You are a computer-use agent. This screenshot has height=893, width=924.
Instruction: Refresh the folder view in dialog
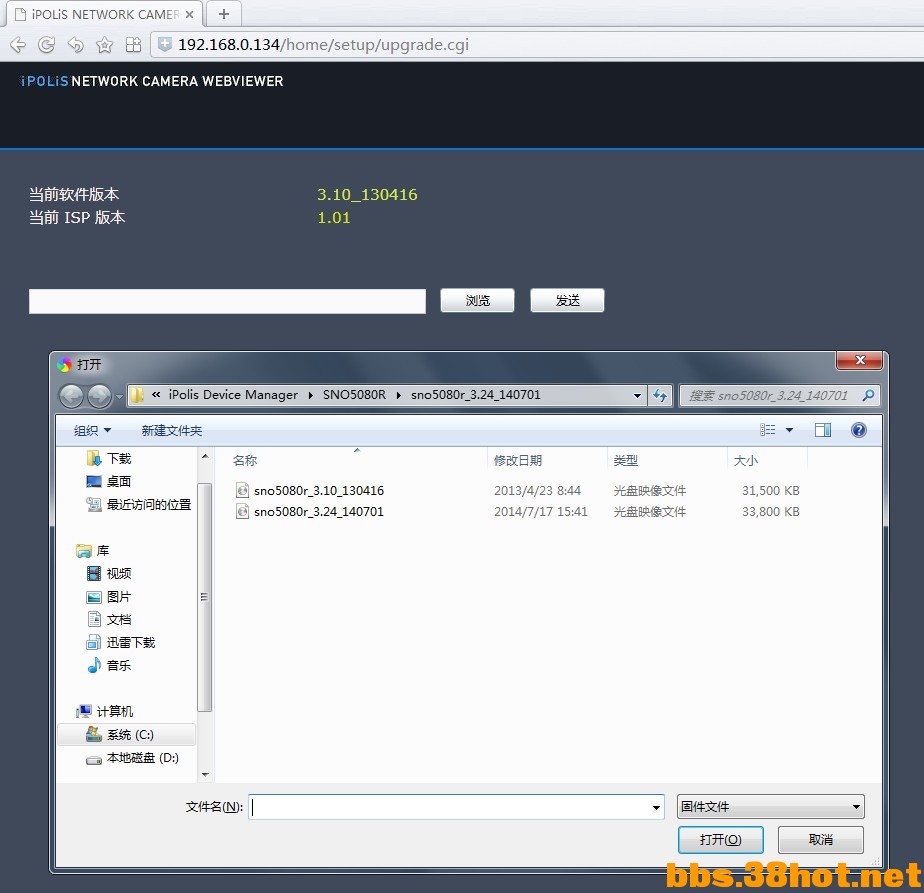660,396
